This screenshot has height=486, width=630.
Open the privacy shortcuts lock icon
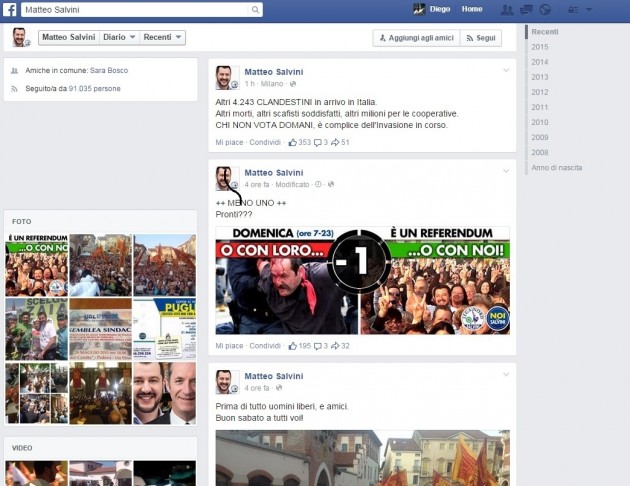(x=574, y=10)
